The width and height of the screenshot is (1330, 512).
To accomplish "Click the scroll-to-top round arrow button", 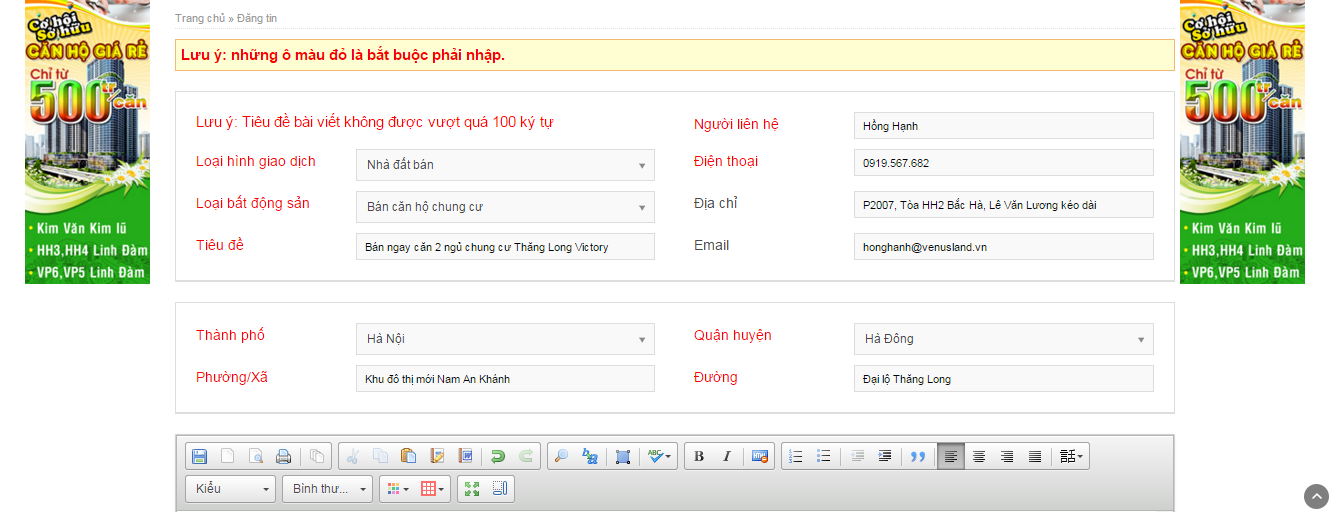I will [x=1316, y=497].
